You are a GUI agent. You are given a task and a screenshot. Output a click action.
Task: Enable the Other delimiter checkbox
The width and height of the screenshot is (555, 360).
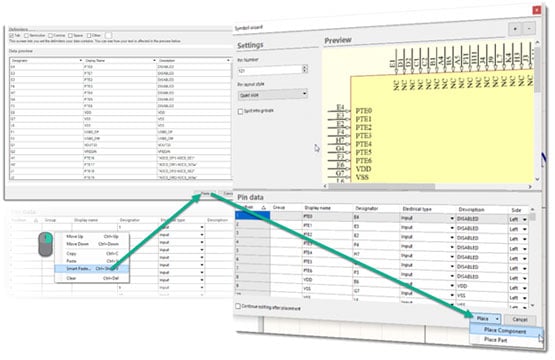pos(89,36)
